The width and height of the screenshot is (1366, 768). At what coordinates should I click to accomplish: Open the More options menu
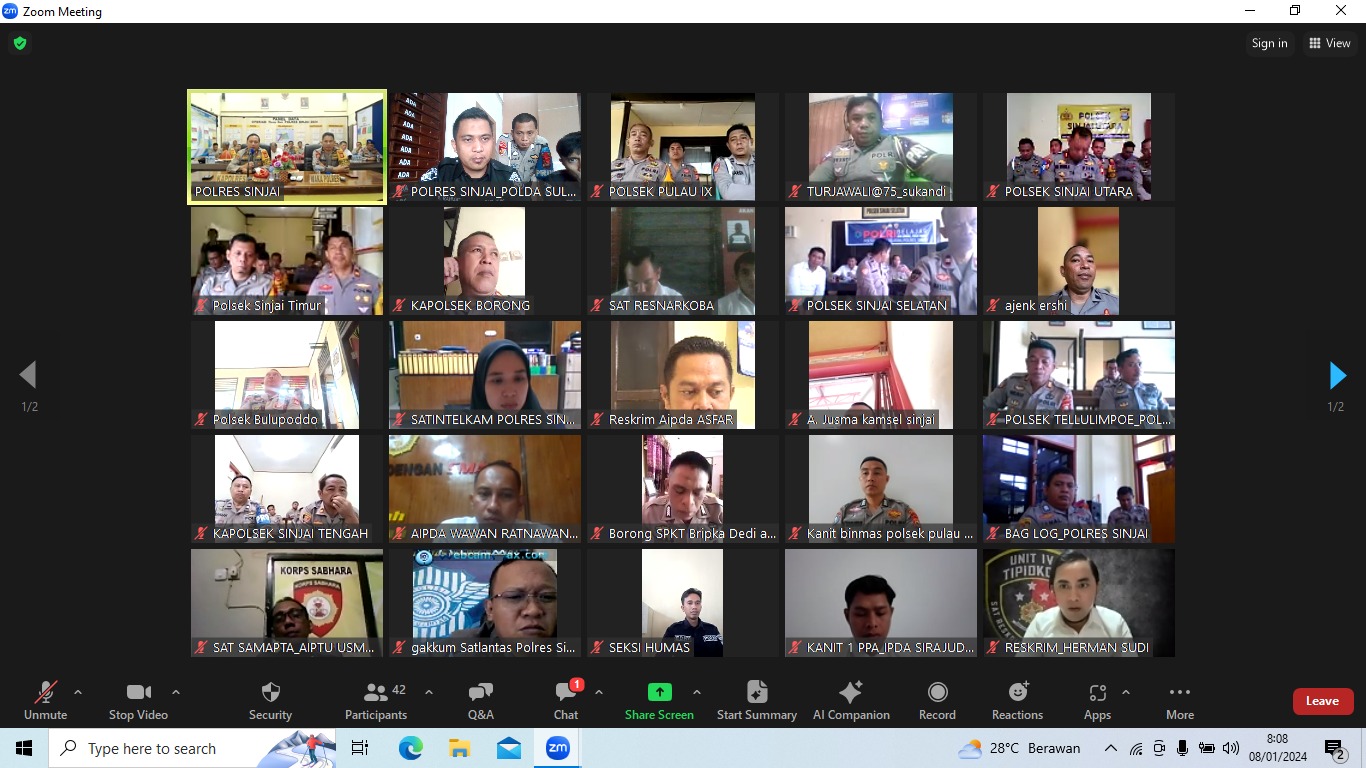point(1180,700)
